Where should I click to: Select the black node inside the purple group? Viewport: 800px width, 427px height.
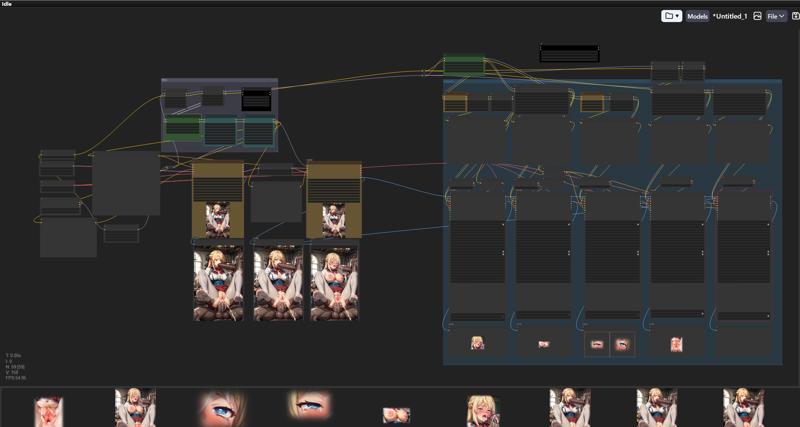pyautogui.click(x=256, y=99)
